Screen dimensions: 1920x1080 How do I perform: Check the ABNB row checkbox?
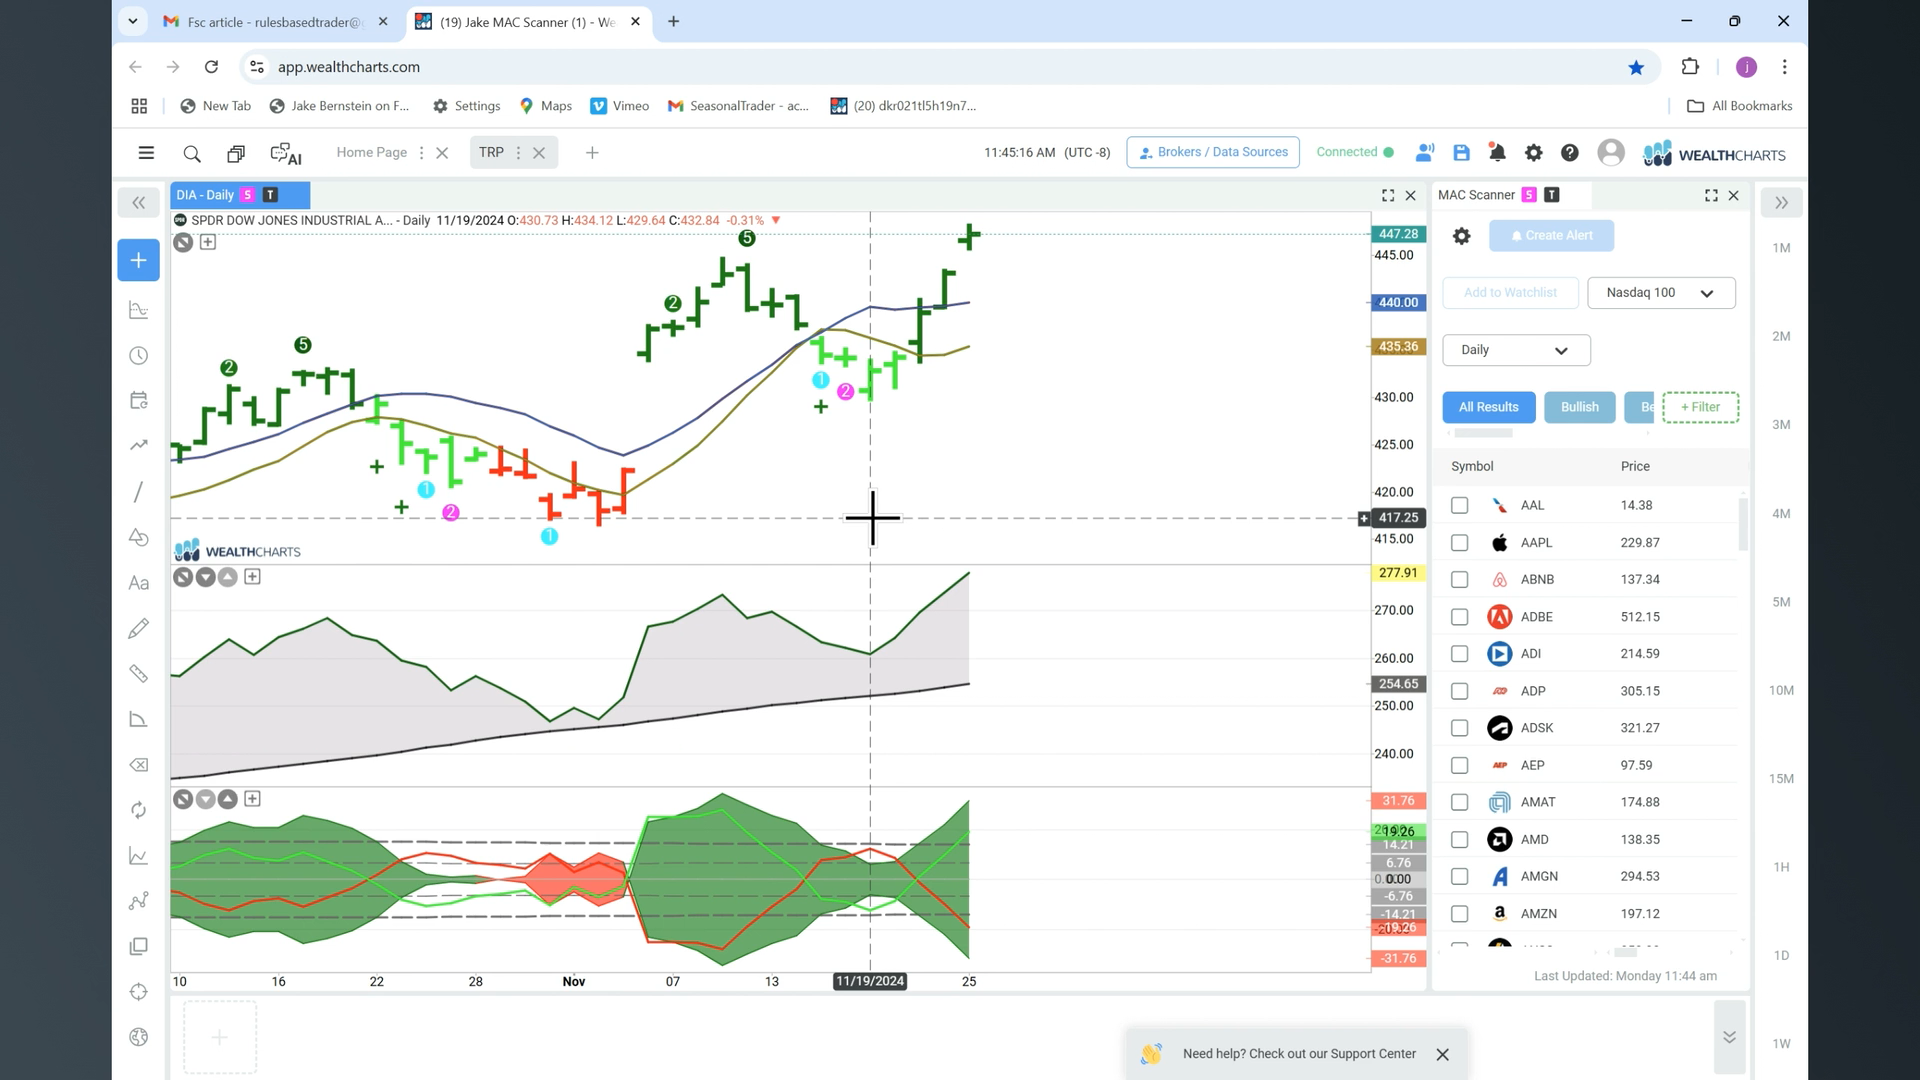(x=1459, y=580)
